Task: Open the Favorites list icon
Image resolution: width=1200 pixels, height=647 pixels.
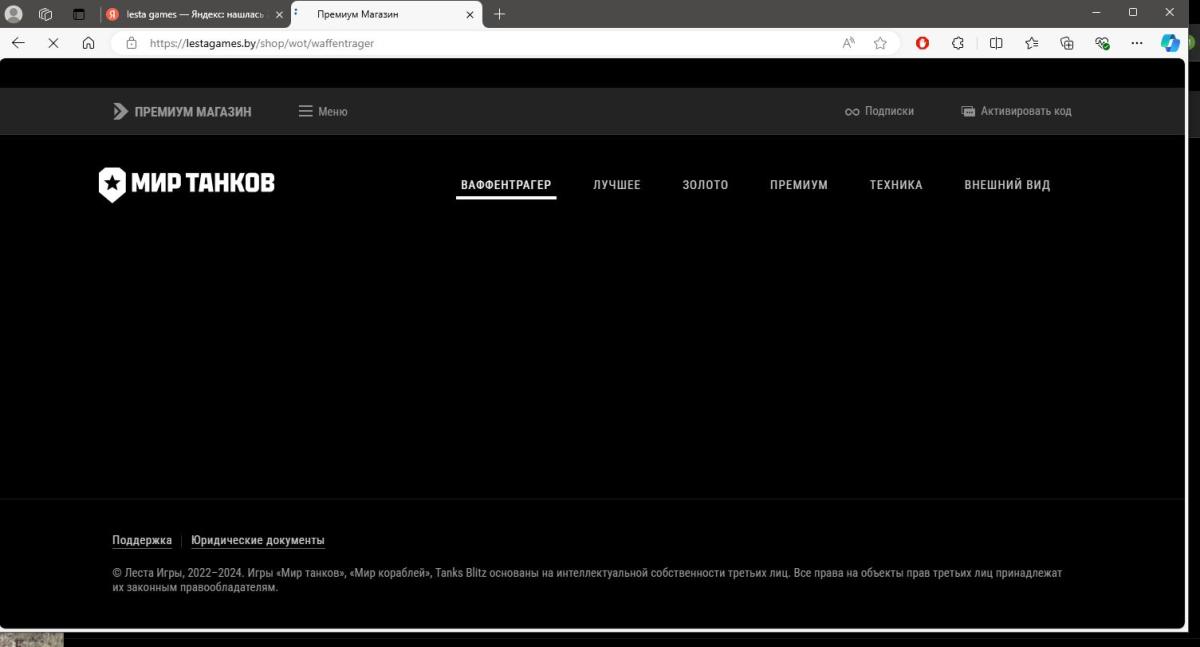Action: 1032,43
